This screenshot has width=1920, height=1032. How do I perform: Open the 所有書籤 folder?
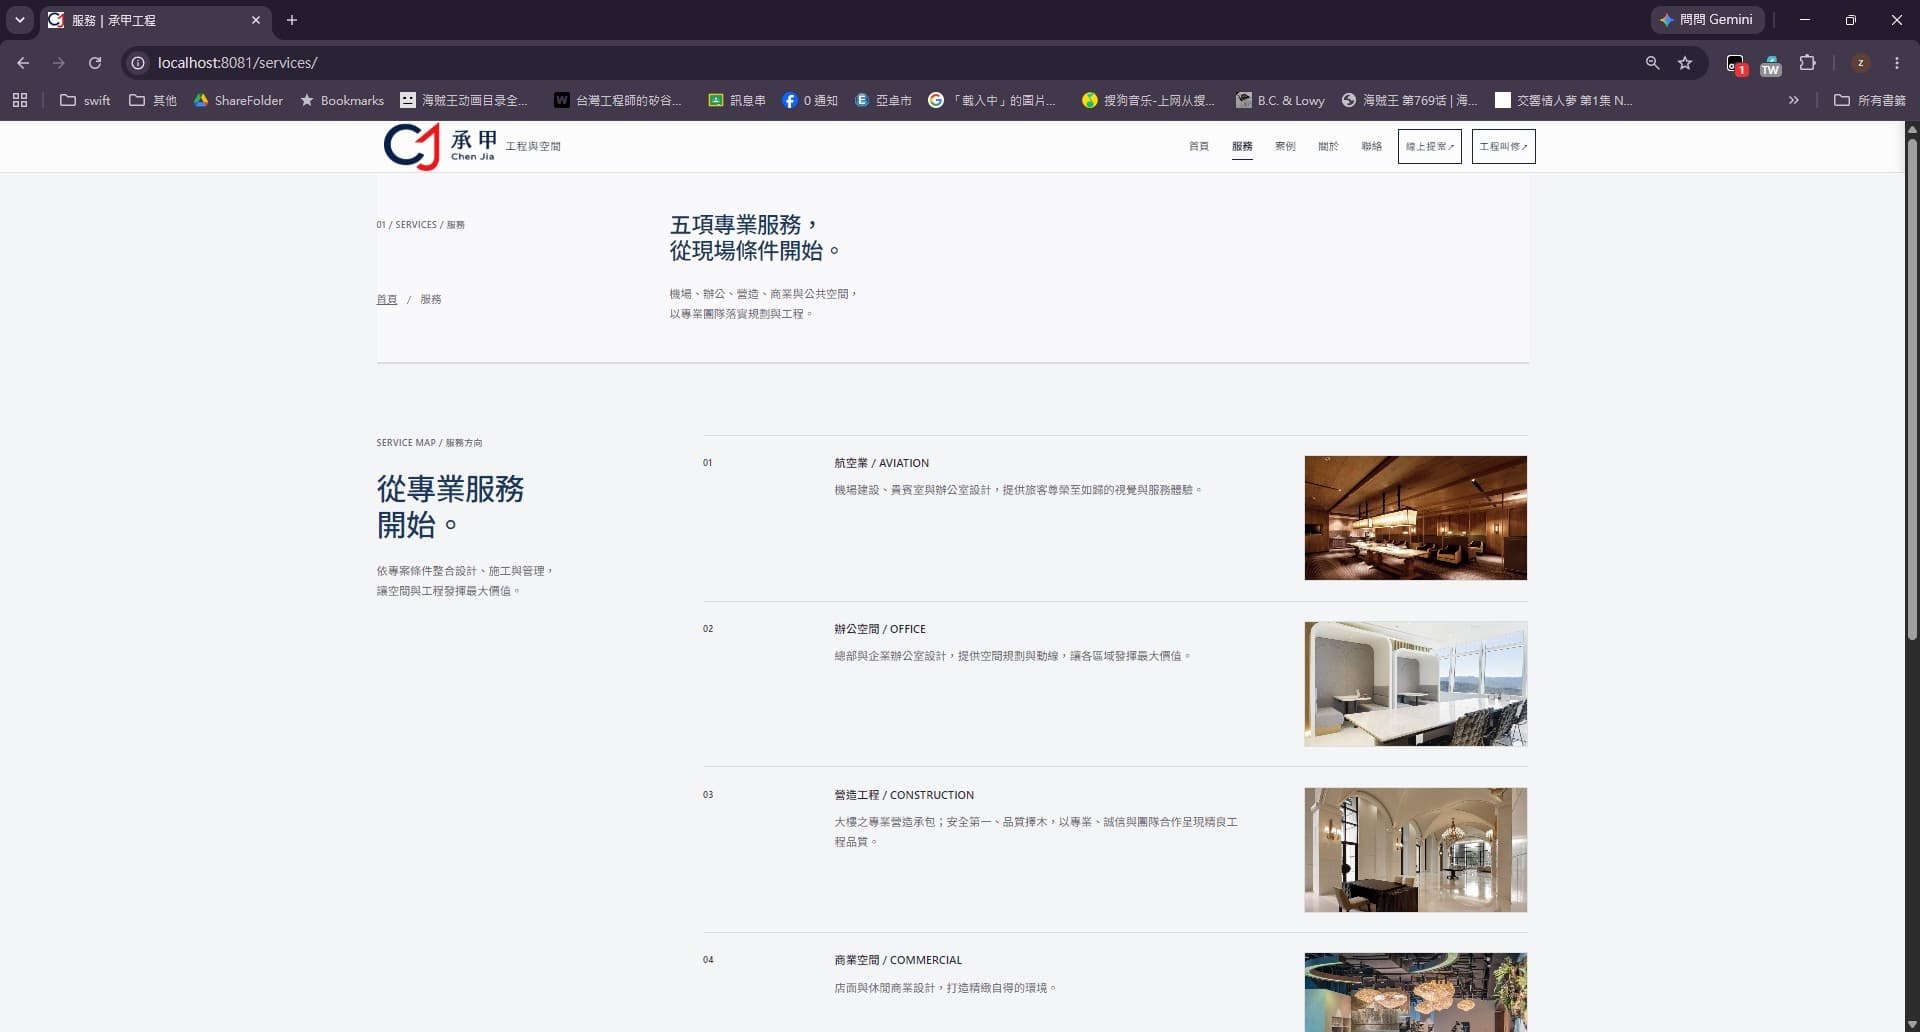tap(1870, 100)
